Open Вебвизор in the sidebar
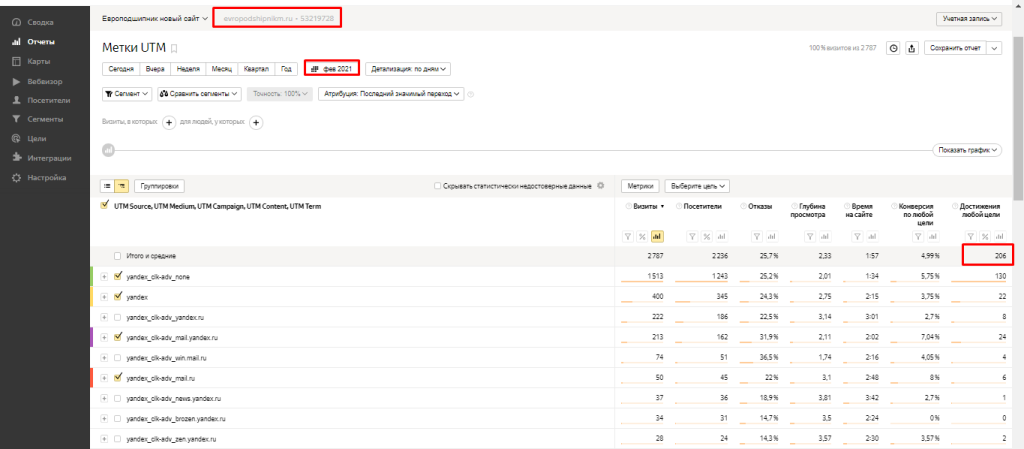Image resolution: width=1024 pixels, height=449 pixels. click(x=44, y=81)
